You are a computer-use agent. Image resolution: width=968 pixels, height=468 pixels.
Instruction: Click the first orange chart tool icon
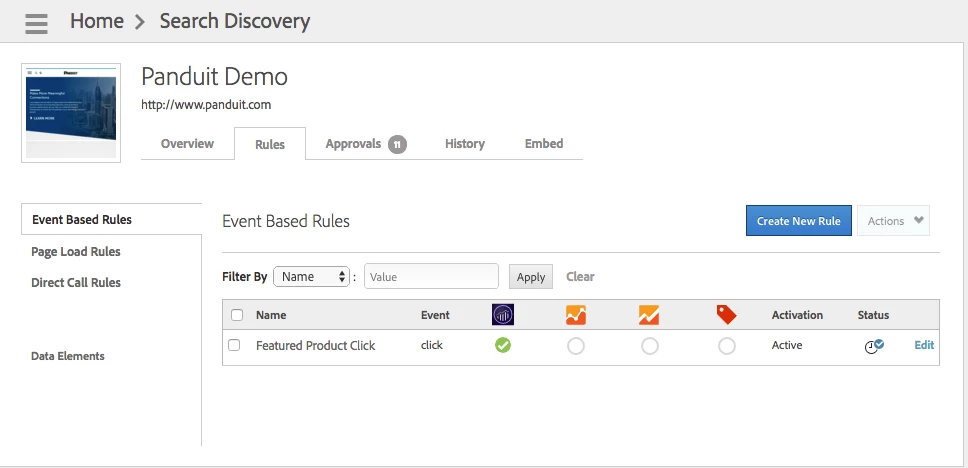[x=575, y=315]
